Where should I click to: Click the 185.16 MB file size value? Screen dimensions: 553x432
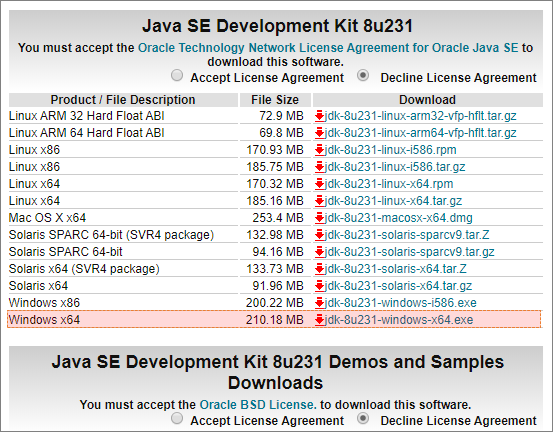click(x=275, y=201)
